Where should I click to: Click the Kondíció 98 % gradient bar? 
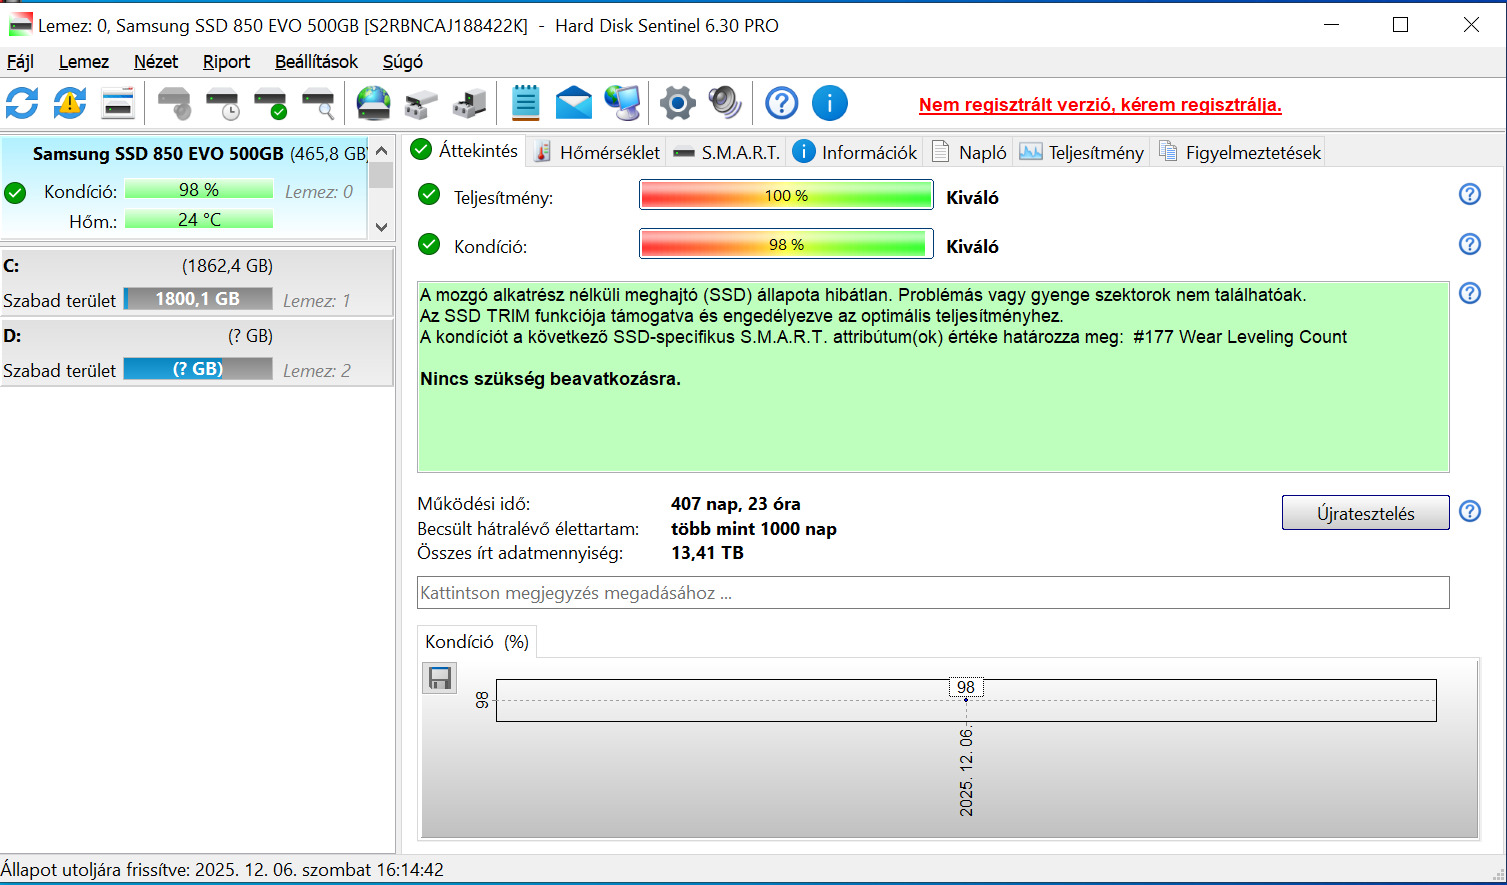pyautogui.click(x=786, y=244)
